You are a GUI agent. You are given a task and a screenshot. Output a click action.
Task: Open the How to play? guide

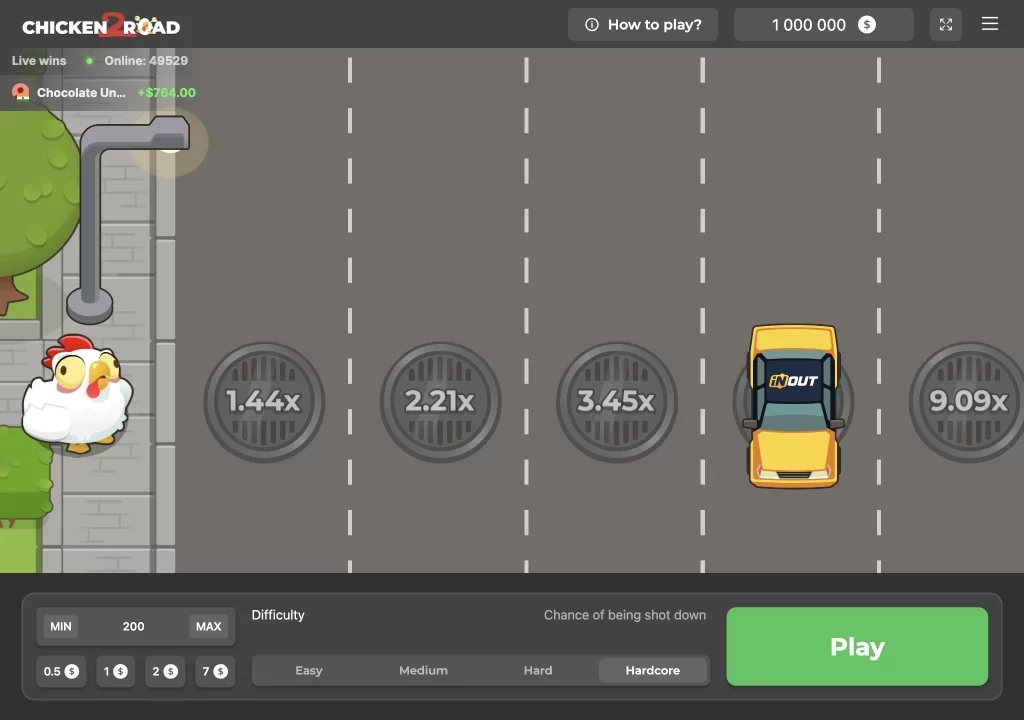[643, 25]
